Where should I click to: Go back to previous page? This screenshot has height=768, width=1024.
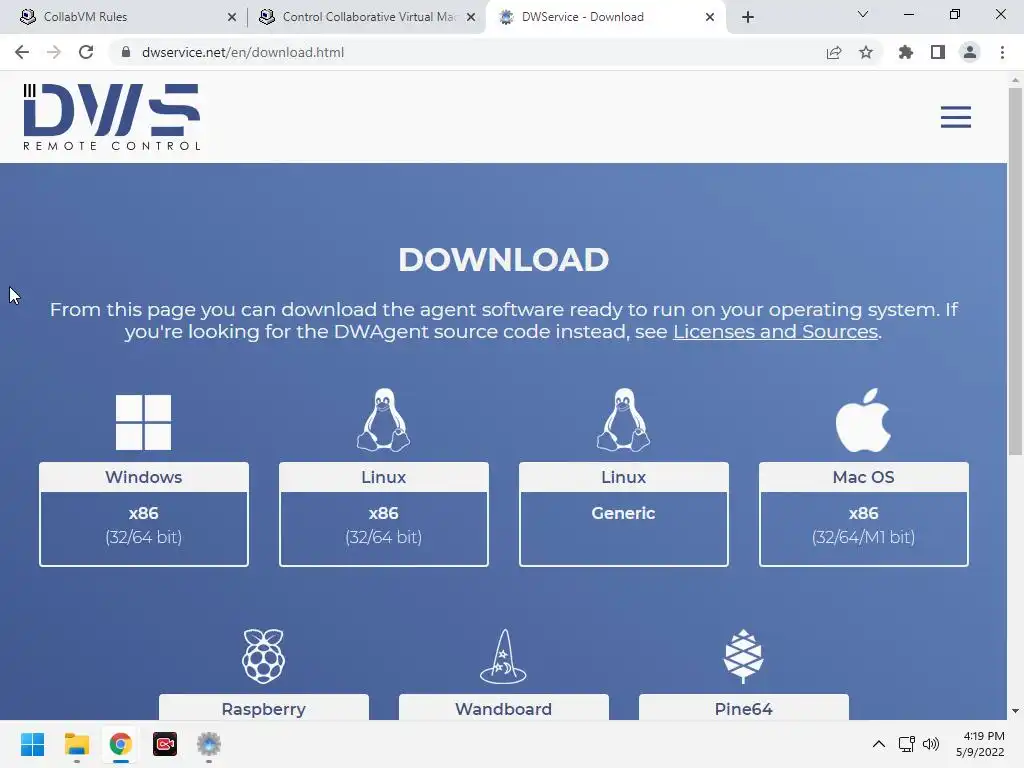(22, 52)
